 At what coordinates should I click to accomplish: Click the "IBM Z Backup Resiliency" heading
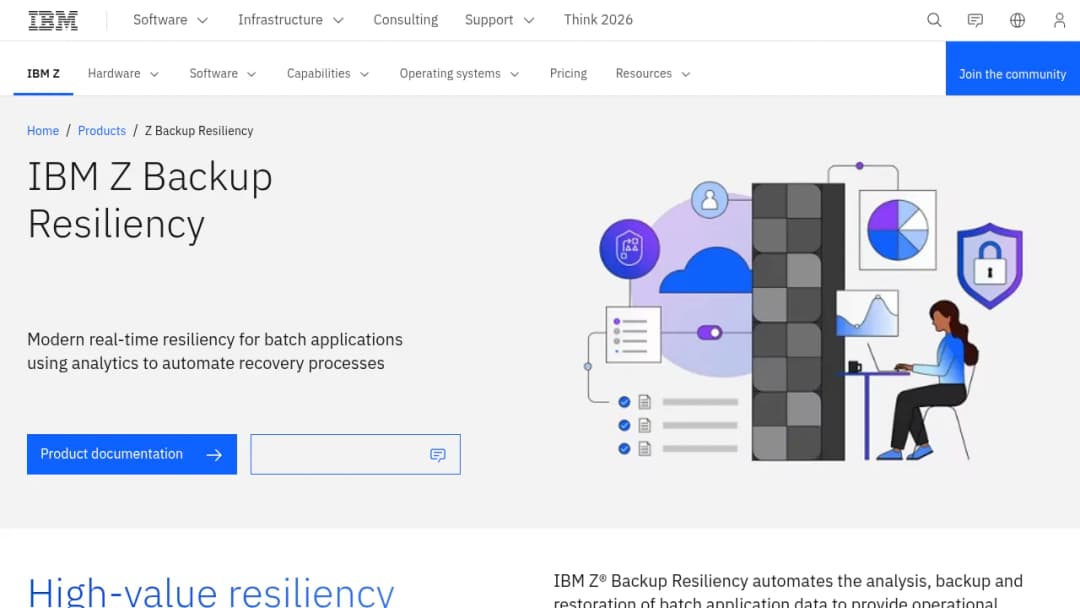150,200
